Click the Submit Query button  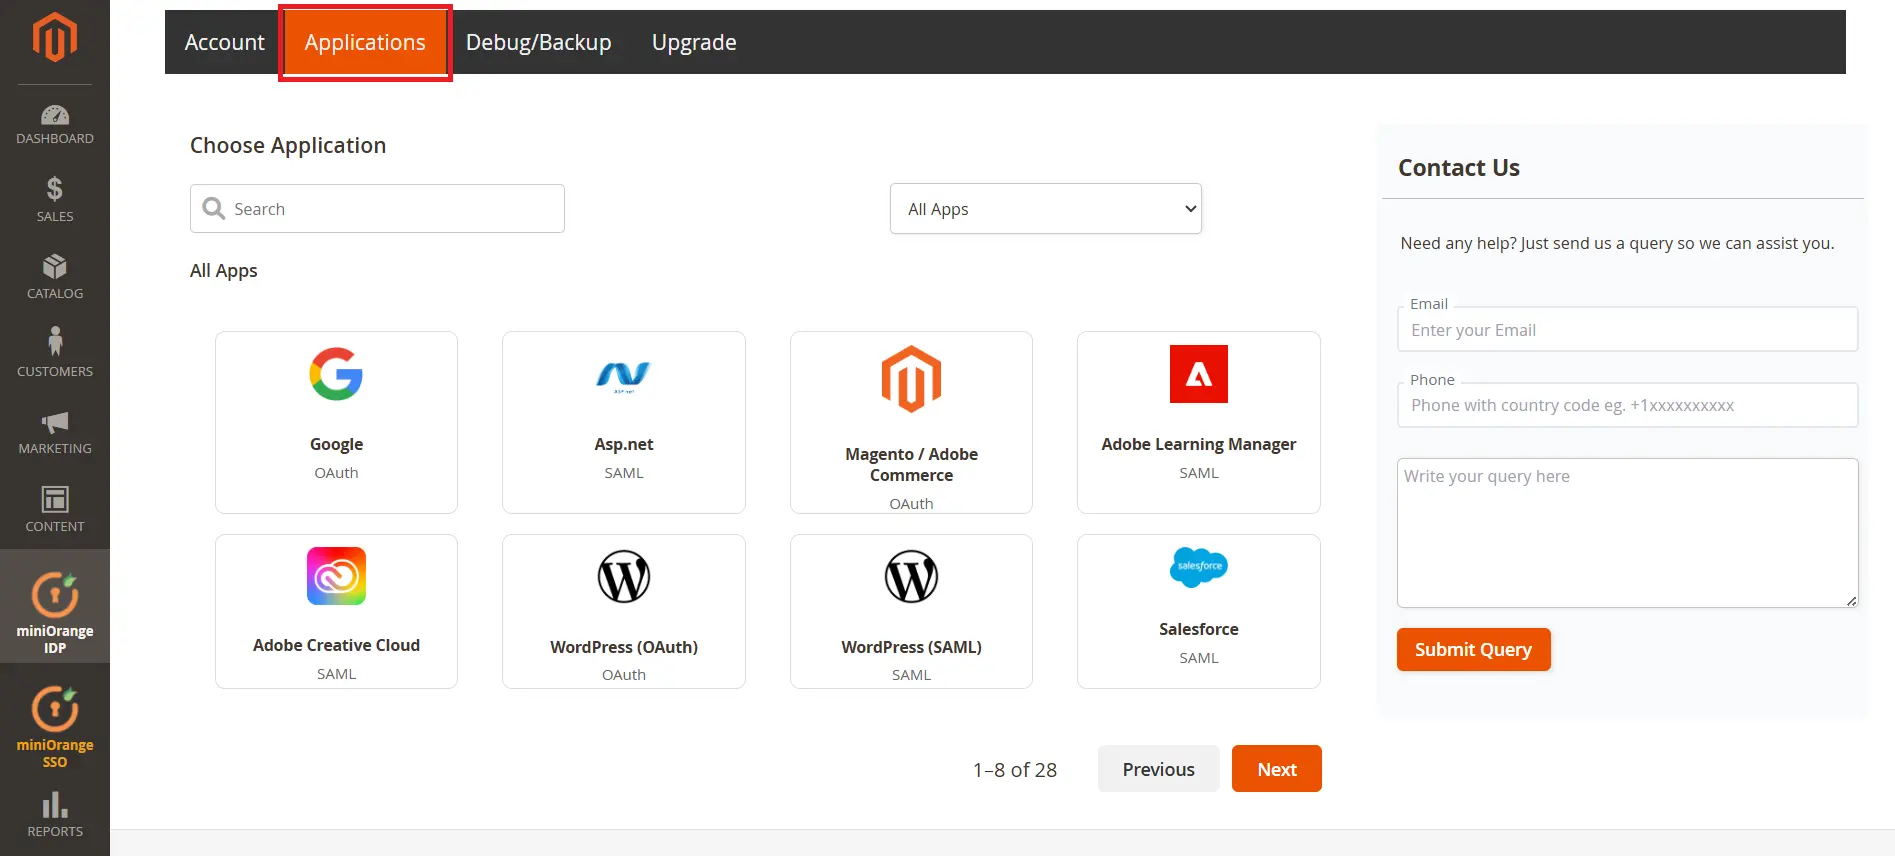coord(1473,649)
